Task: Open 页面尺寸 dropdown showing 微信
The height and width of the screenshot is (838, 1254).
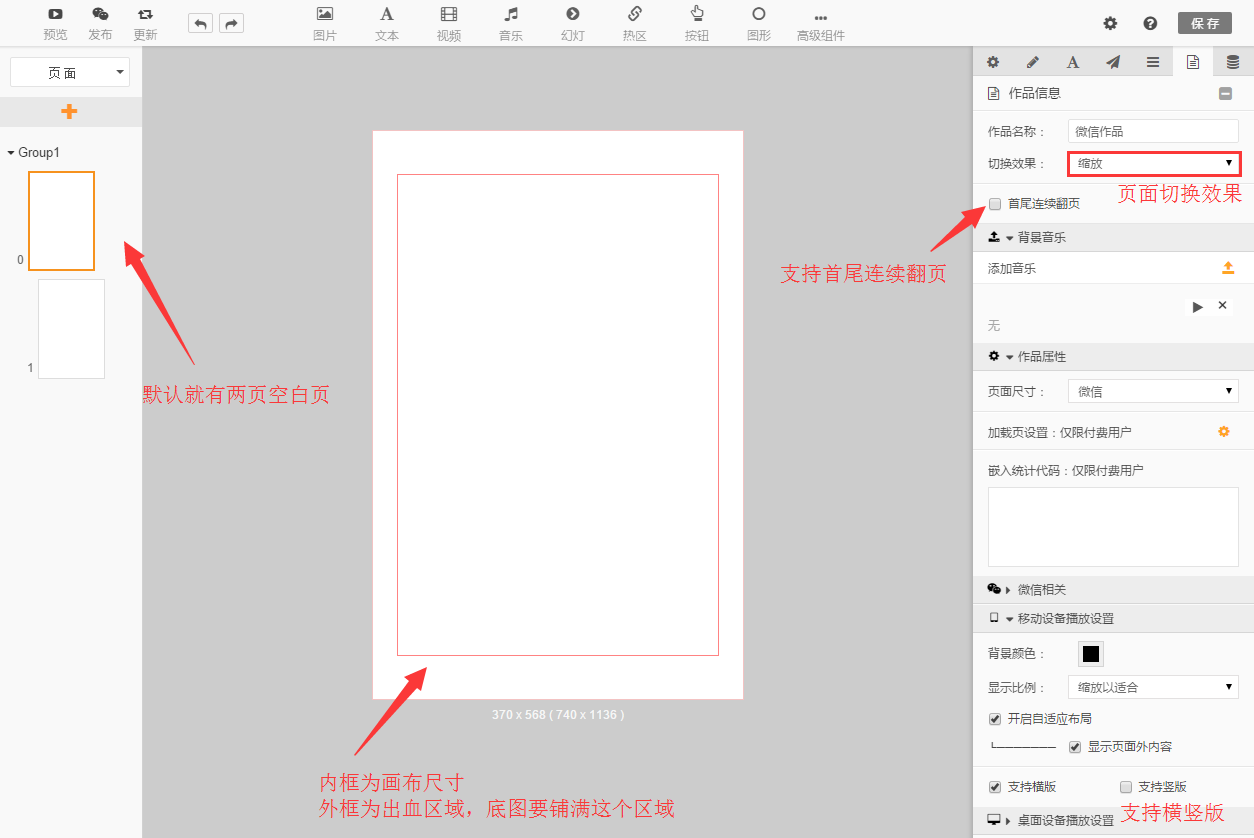Action: [x=1153, y=391]
